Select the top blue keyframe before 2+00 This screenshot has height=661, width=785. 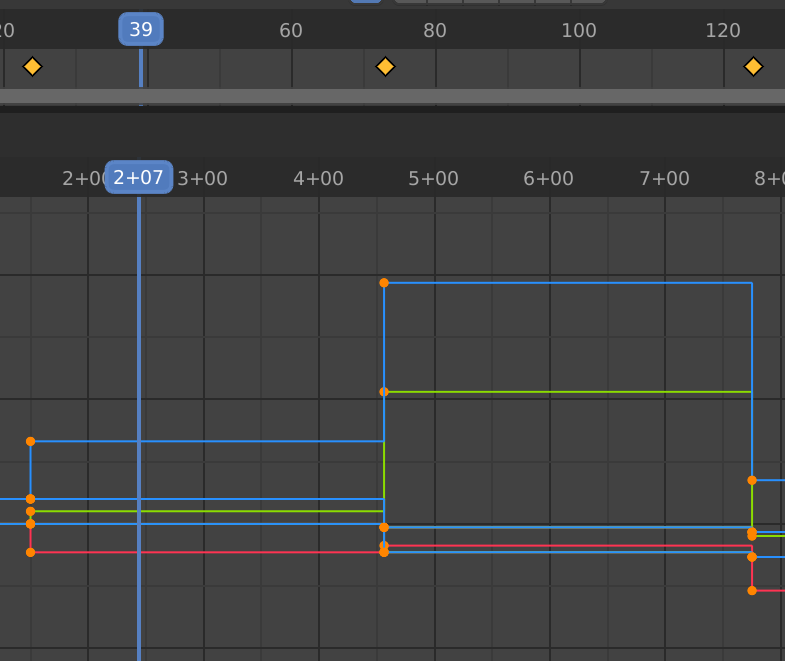(31, 441)
